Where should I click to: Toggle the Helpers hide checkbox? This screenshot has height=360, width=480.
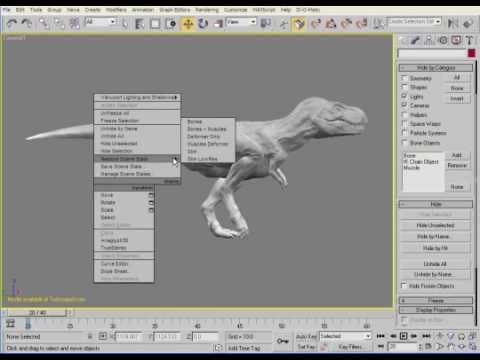coord(404,115)
